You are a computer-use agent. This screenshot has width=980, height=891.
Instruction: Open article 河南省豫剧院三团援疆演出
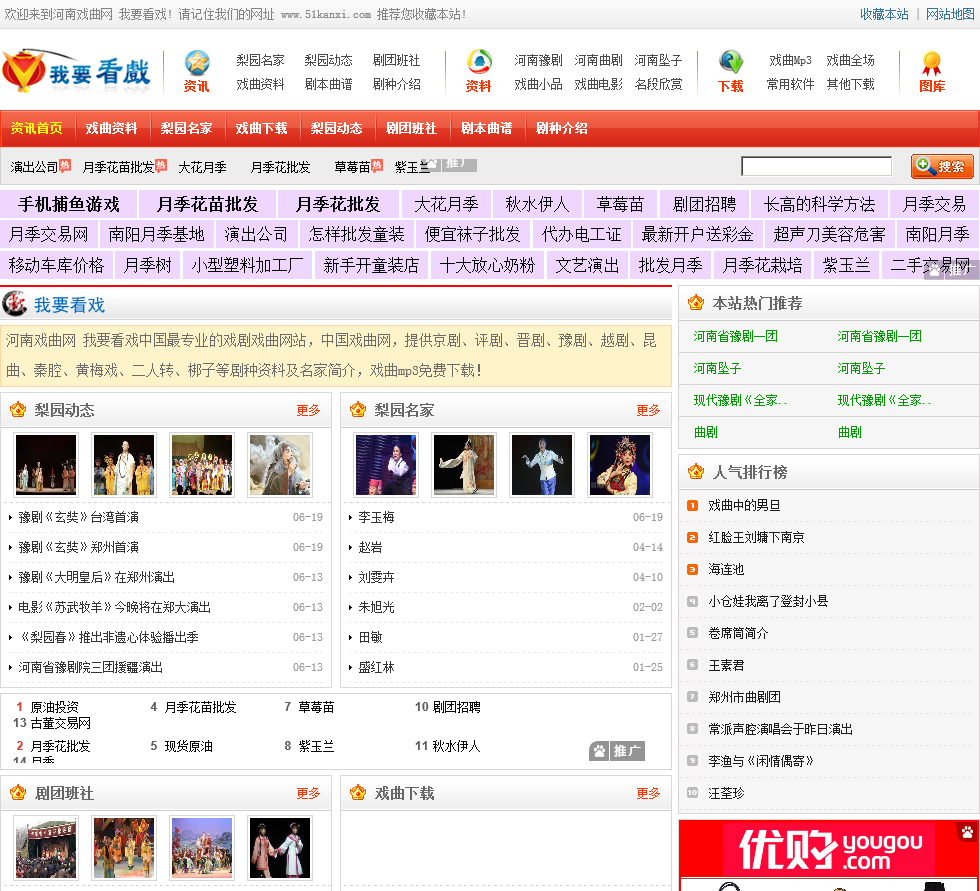(x=90, y=667)
